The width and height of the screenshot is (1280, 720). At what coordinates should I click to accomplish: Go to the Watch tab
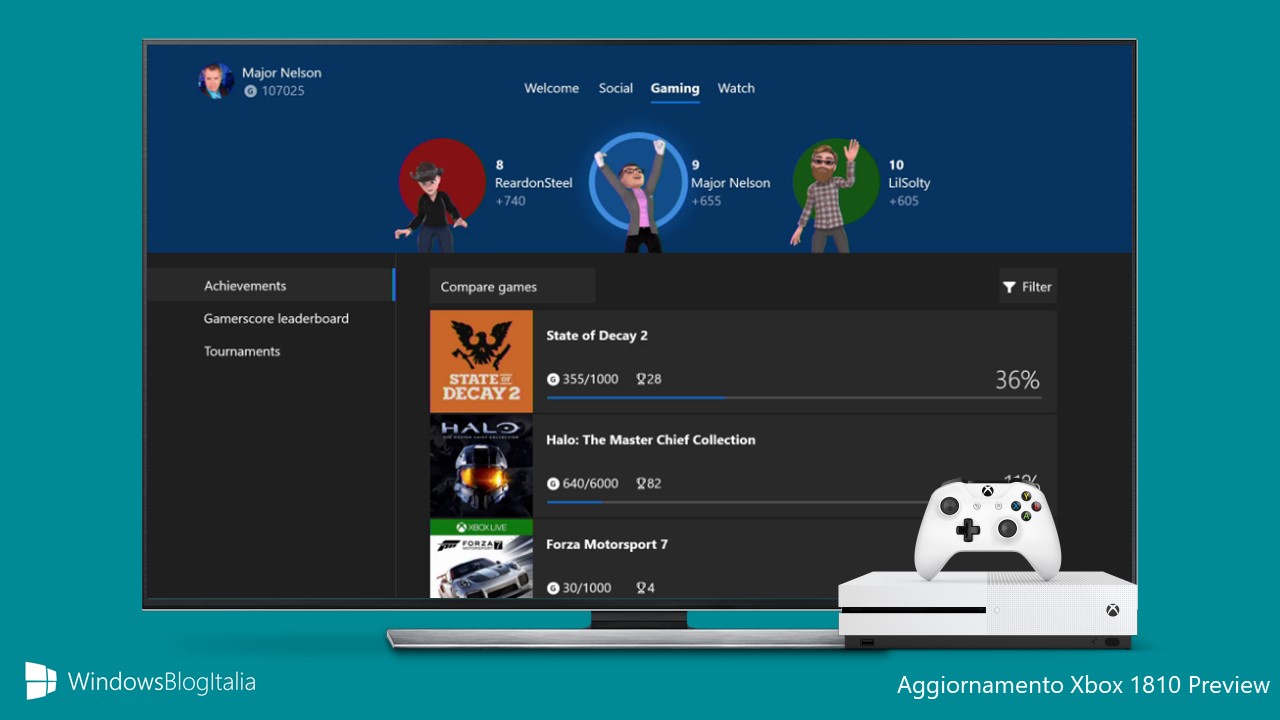(x=736, y=88)
